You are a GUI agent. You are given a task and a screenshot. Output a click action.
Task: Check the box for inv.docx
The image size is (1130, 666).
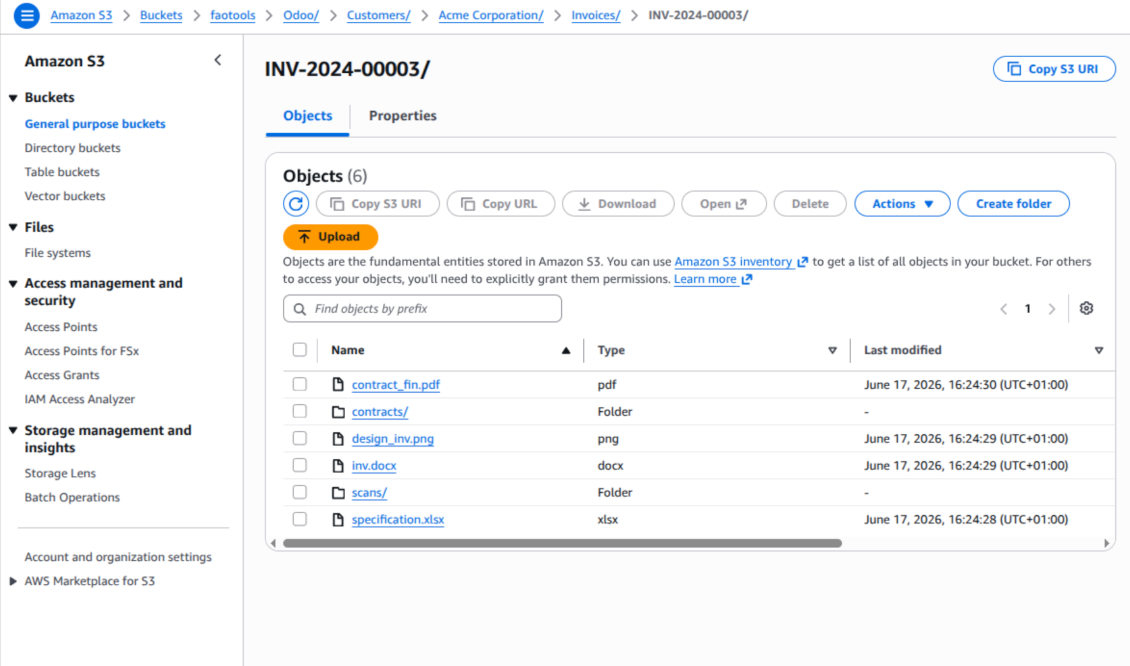[300, 466]
